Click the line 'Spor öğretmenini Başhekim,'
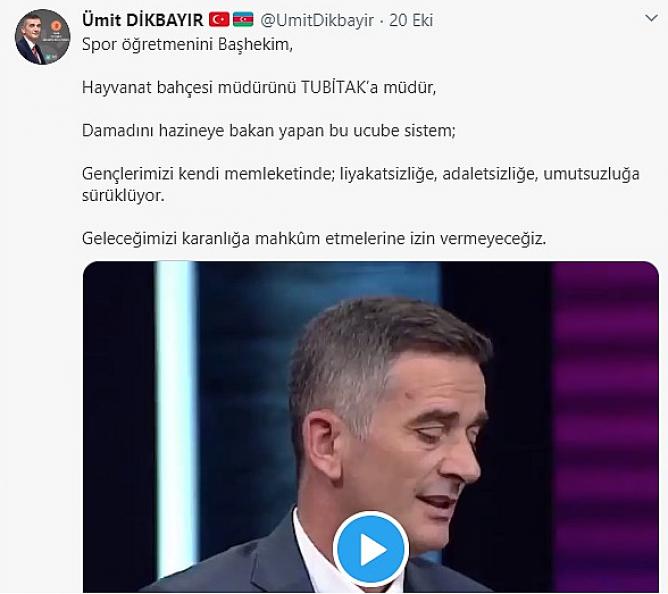668x594 pixels. pyautogui.click(x=187, y=45)
